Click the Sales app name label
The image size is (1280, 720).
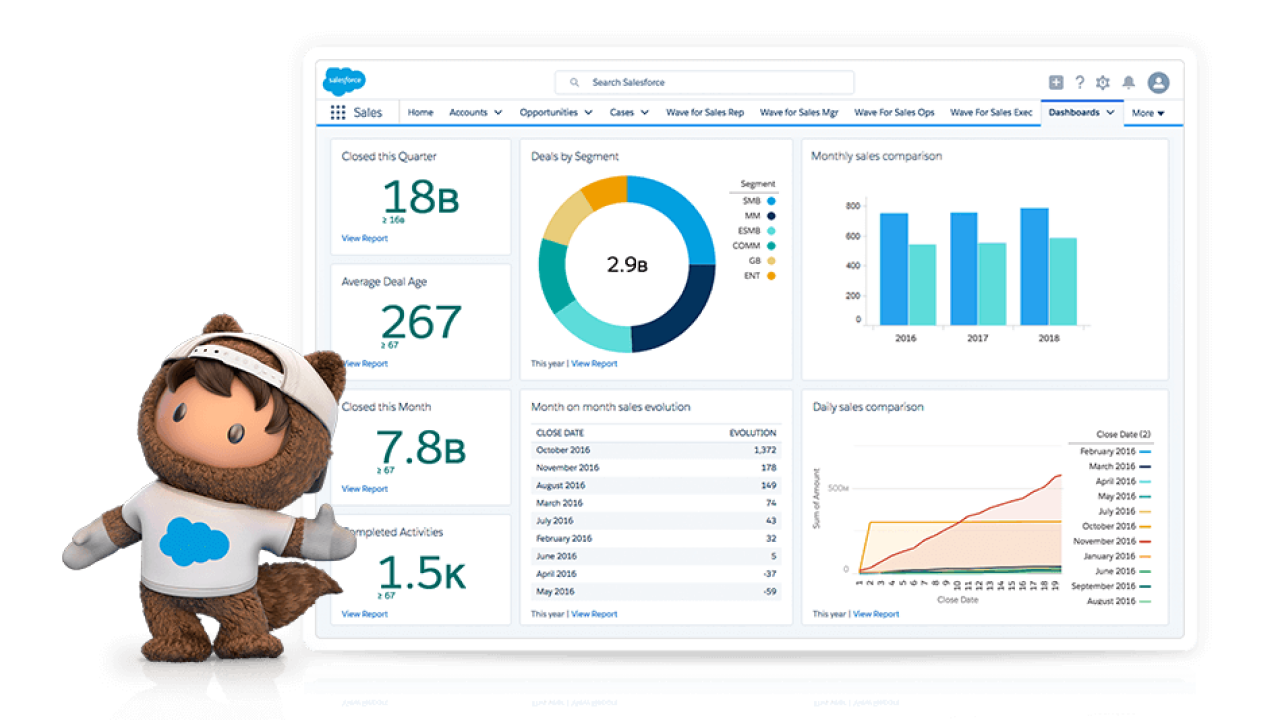(368, 113)
